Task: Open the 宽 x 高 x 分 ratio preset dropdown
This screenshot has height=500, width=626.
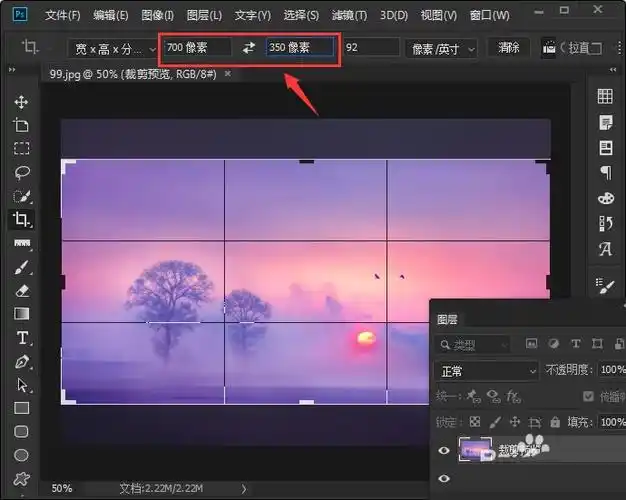Action: pyautogui.click(x=113, y=49)
